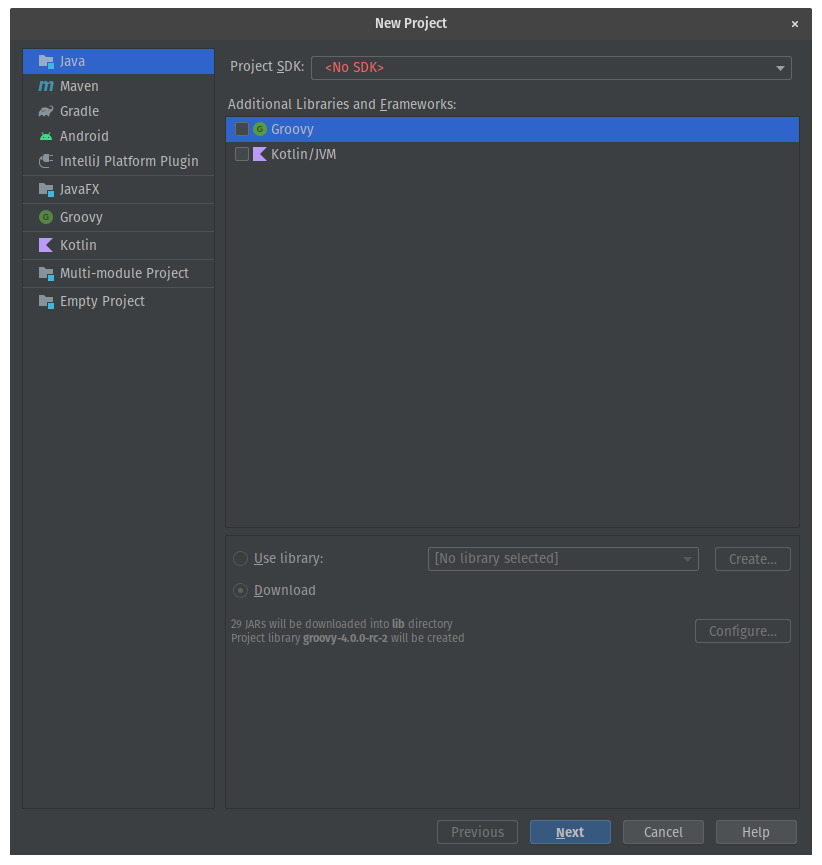Choose Kotlin label in left list
The image size is (822, 865).
(x=78, y=245)
